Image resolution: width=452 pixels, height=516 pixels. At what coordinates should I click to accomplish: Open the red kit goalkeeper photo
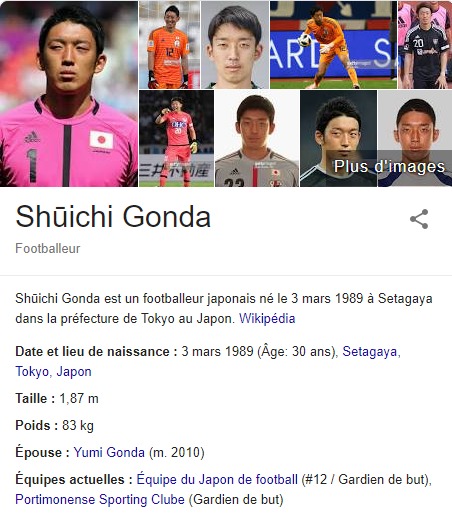(x=176, y=138)
